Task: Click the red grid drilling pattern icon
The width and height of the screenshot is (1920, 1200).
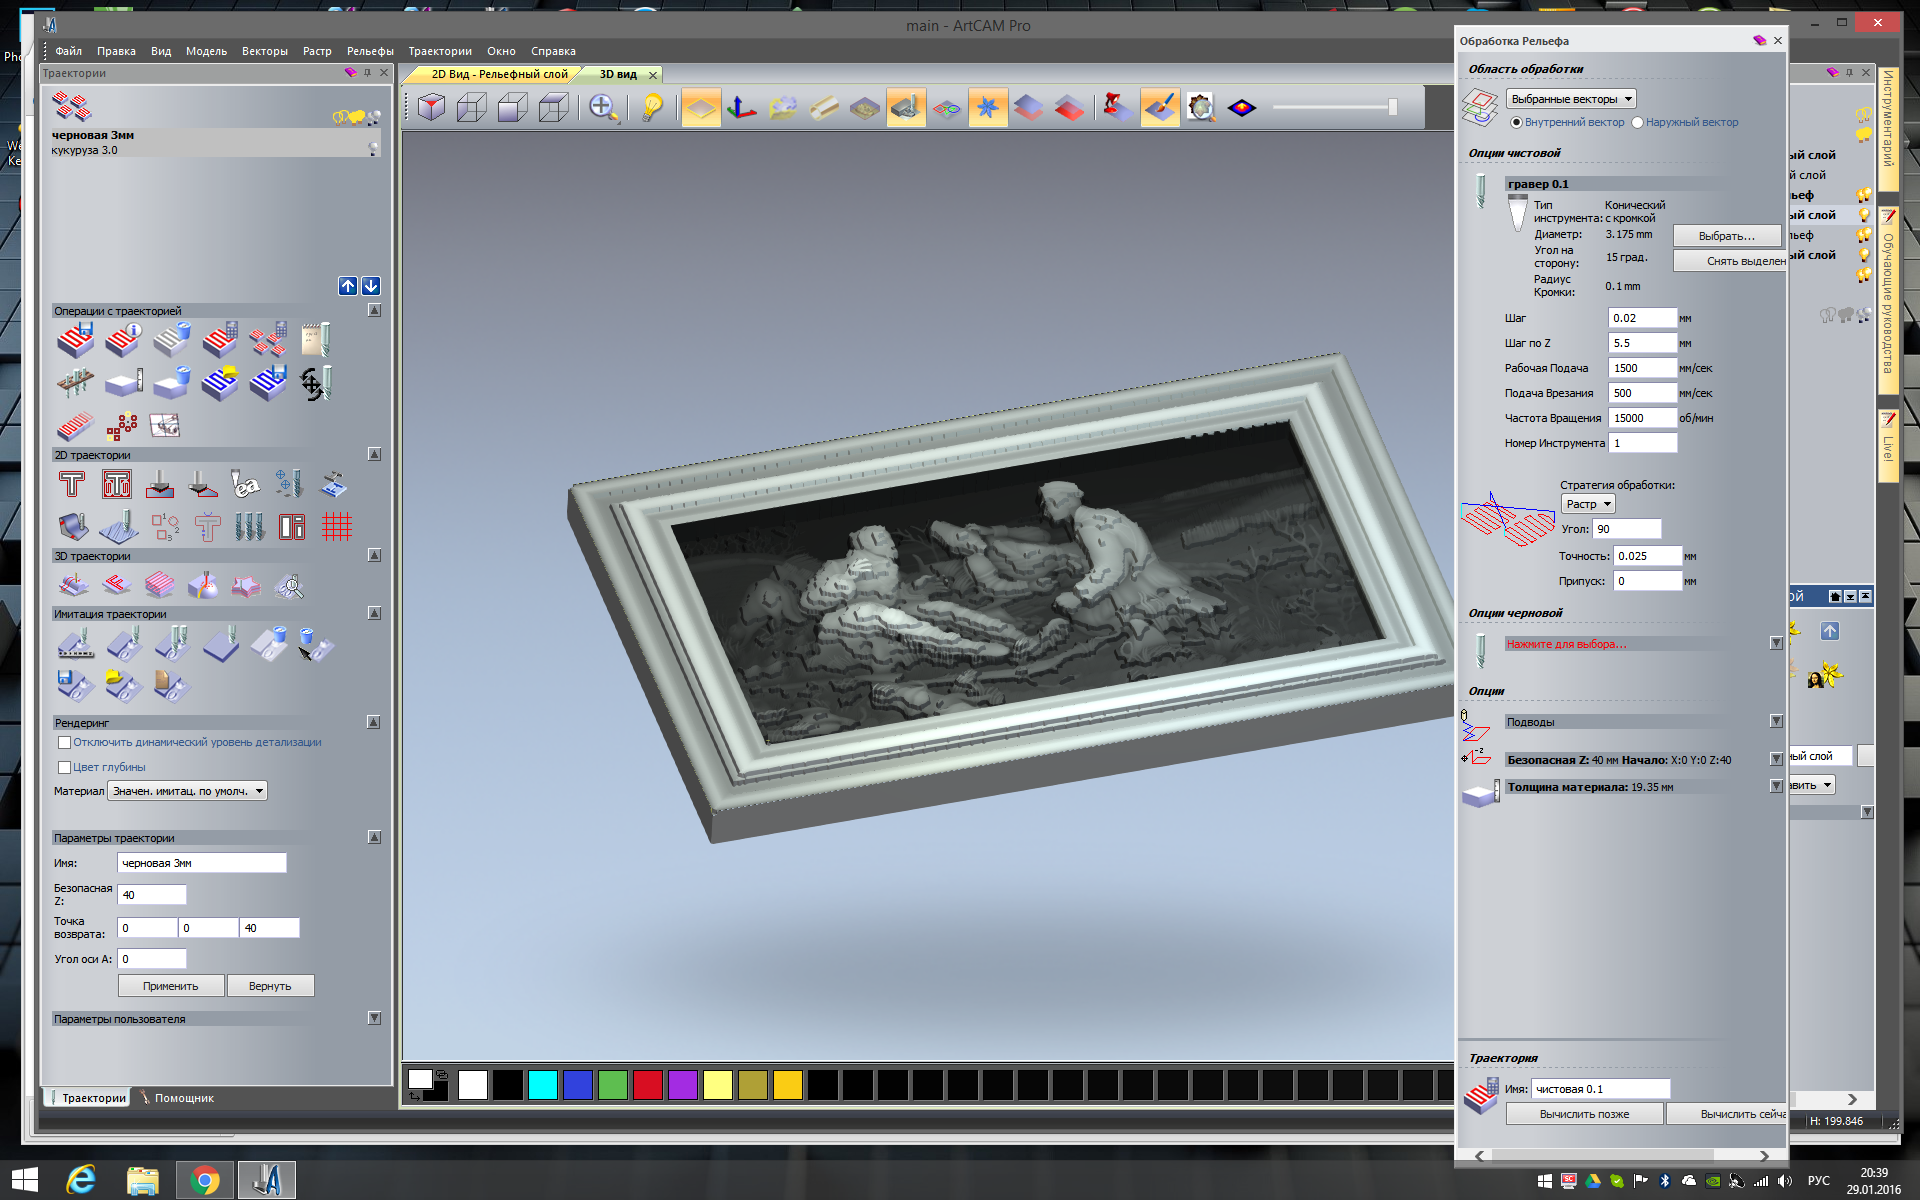Action: click(336, 526)
